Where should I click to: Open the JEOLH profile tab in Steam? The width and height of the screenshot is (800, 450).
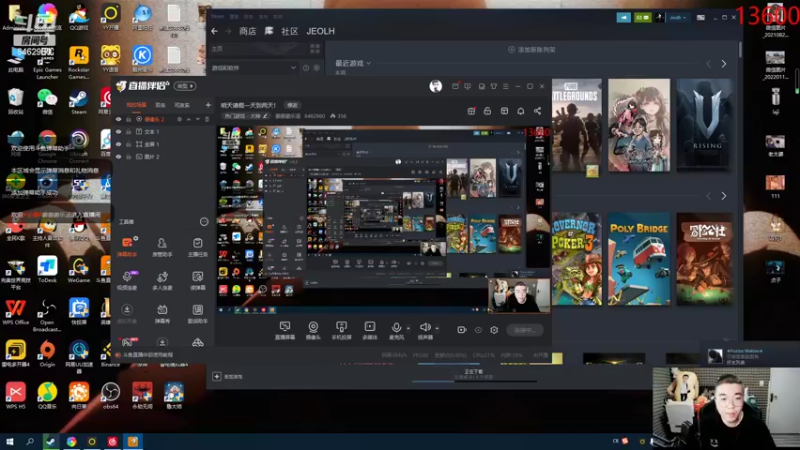pos(320,31)
